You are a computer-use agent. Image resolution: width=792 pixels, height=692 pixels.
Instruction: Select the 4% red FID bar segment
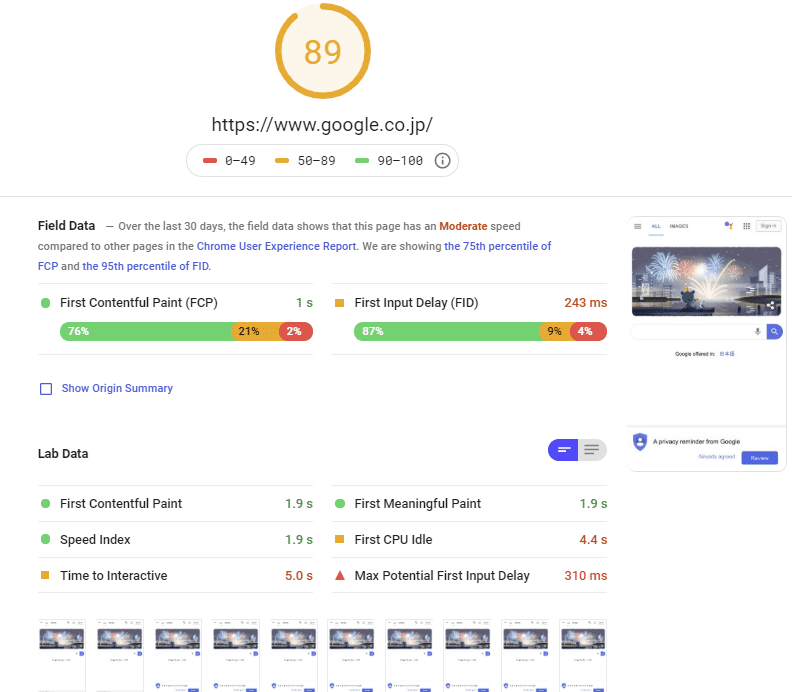pyautogui.click(x=588, y=331)
